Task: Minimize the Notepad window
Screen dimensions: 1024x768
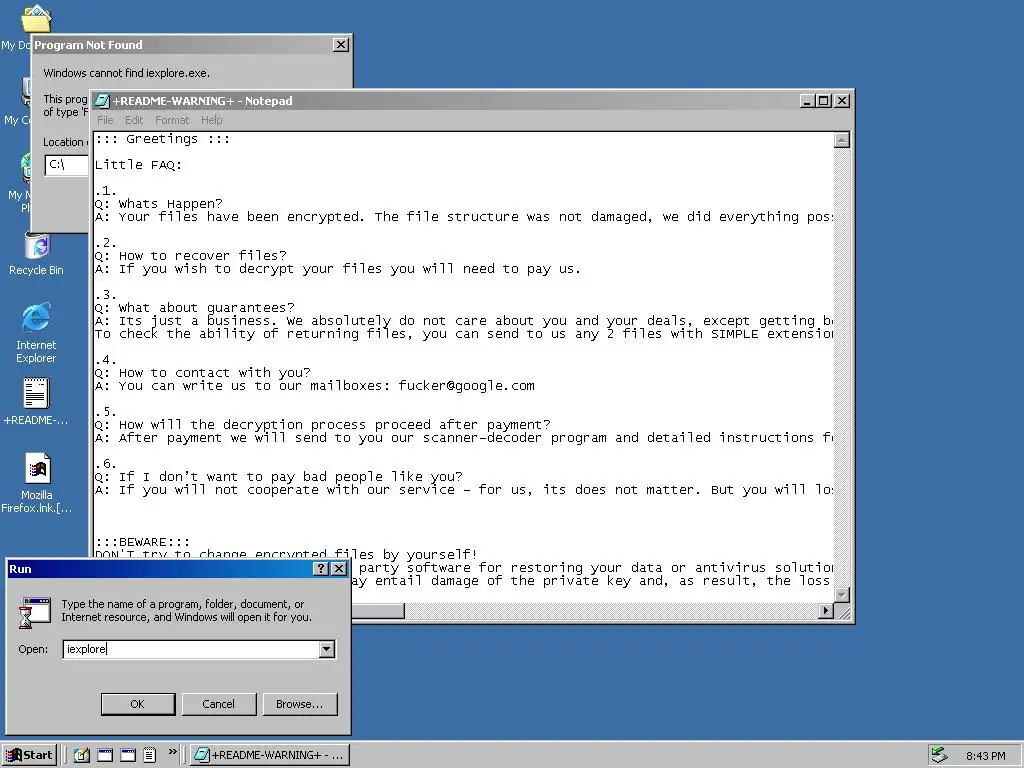Action: click(x=807, y=101)
